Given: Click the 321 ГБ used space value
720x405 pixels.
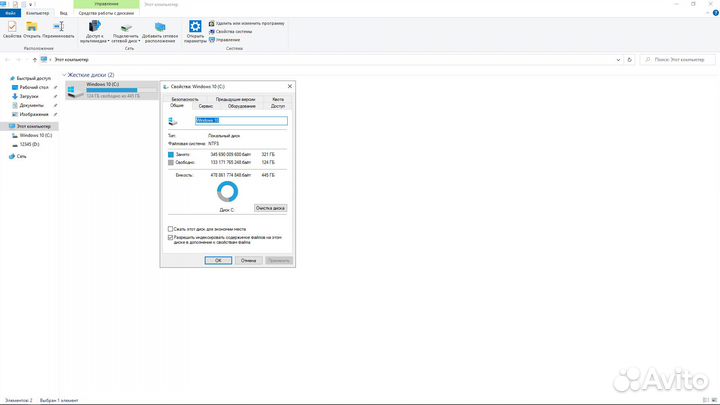Looking at the screenshot, I should pyautogui.click(x=268, y=155).
